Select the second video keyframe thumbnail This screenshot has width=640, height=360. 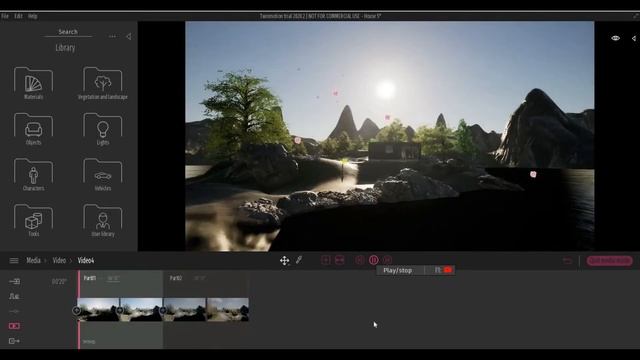pyautogui.click(x=141, y=309)
